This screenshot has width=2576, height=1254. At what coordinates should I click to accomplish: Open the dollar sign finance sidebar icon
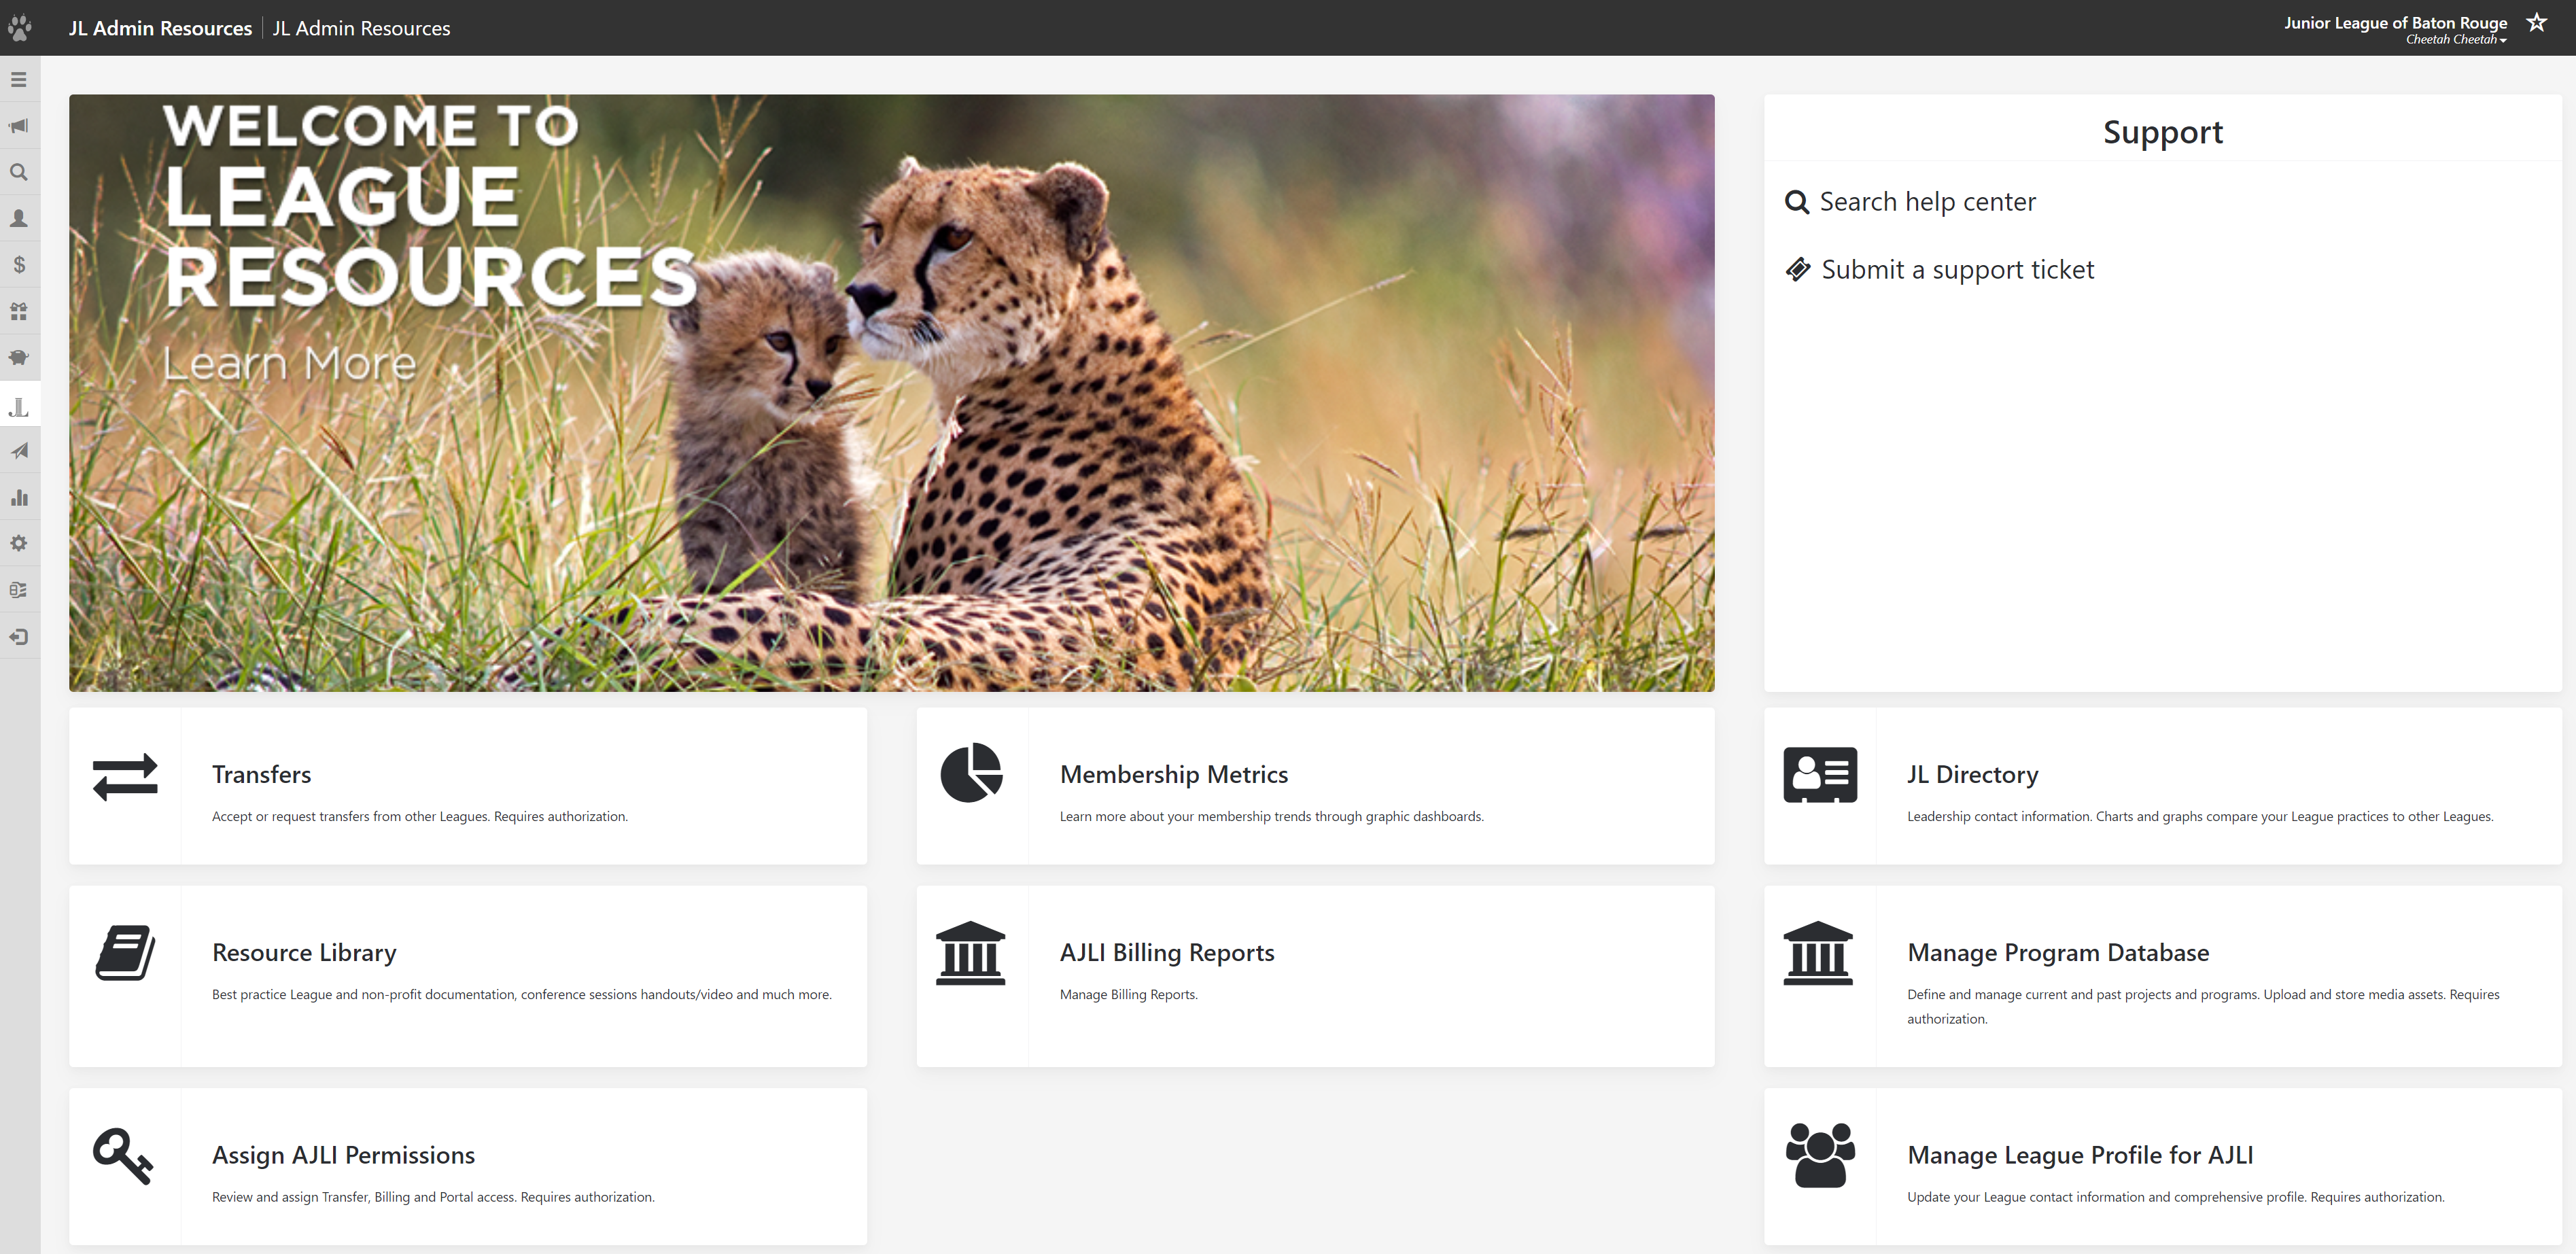(x=19, y=265)
